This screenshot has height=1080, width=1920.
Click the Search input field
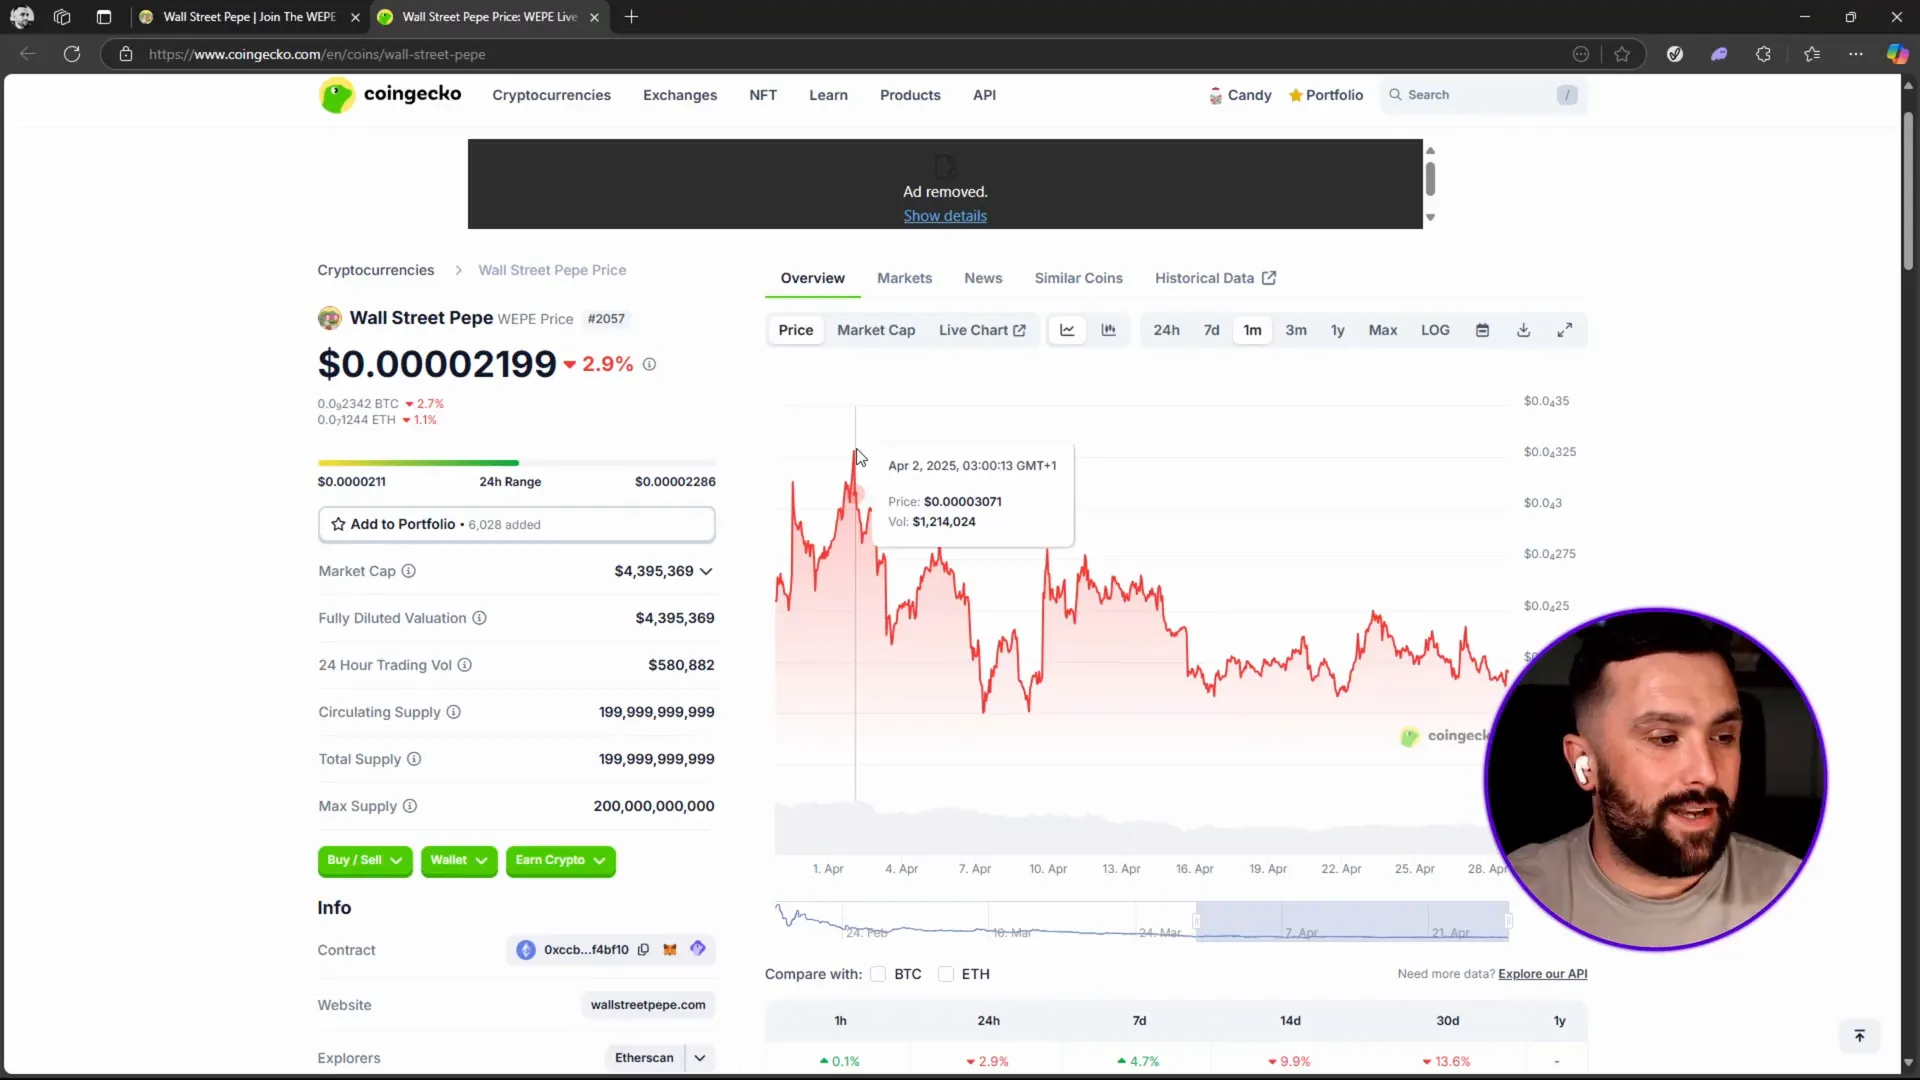tap(1483, 95)
